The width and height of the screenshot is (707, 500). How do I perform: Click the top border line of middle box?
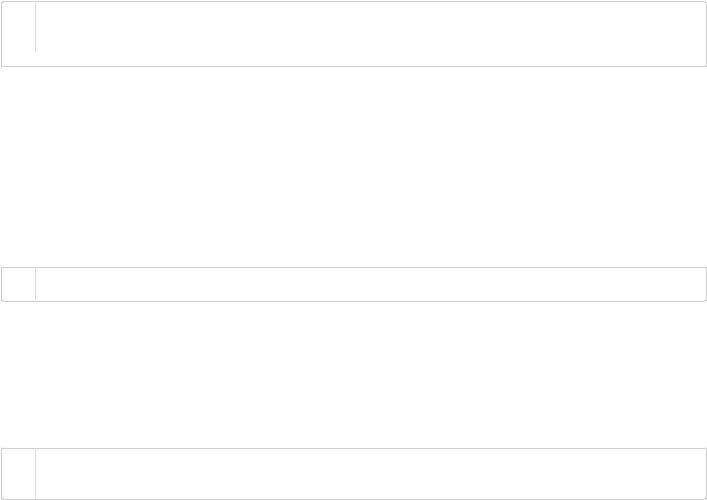click(354, 267)
